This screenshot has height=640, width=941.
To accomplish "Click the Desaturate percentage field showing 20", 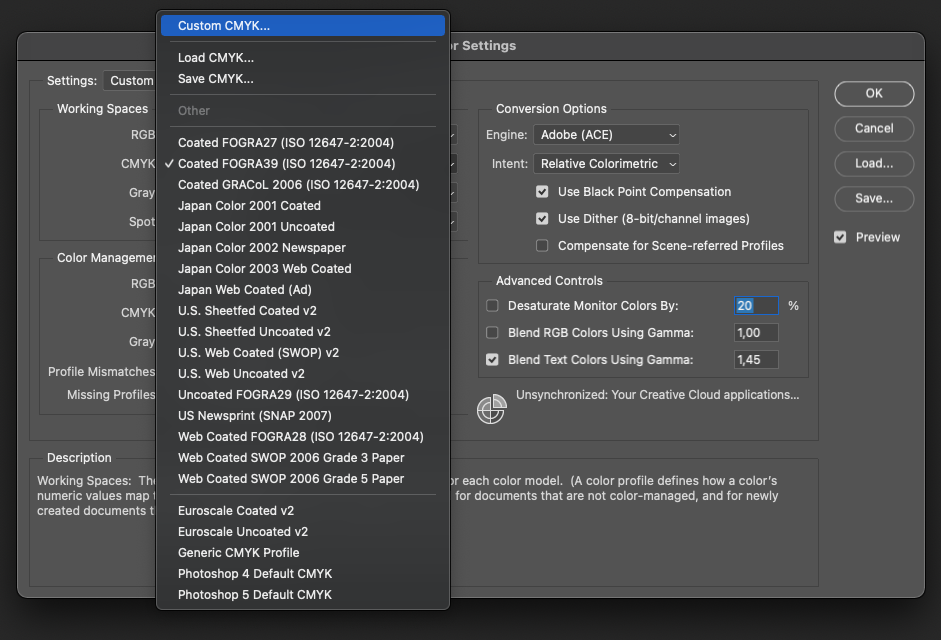I will pyautogui.click(x=756, y=306).
